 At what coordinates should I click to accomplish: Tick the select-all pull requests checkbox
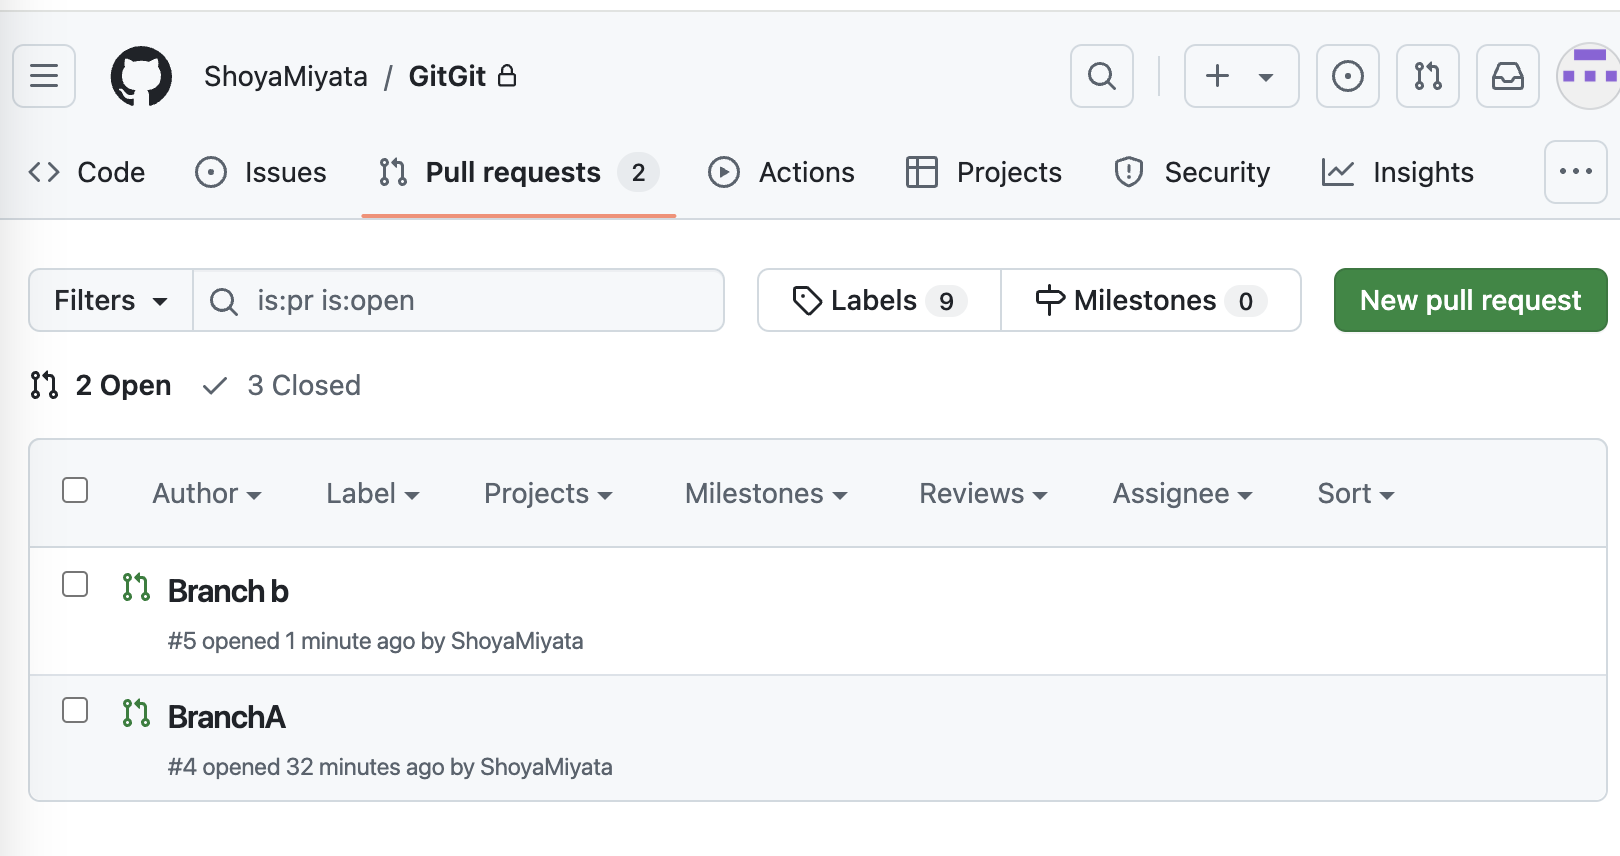pyautogui.click(x=75, y=491)
